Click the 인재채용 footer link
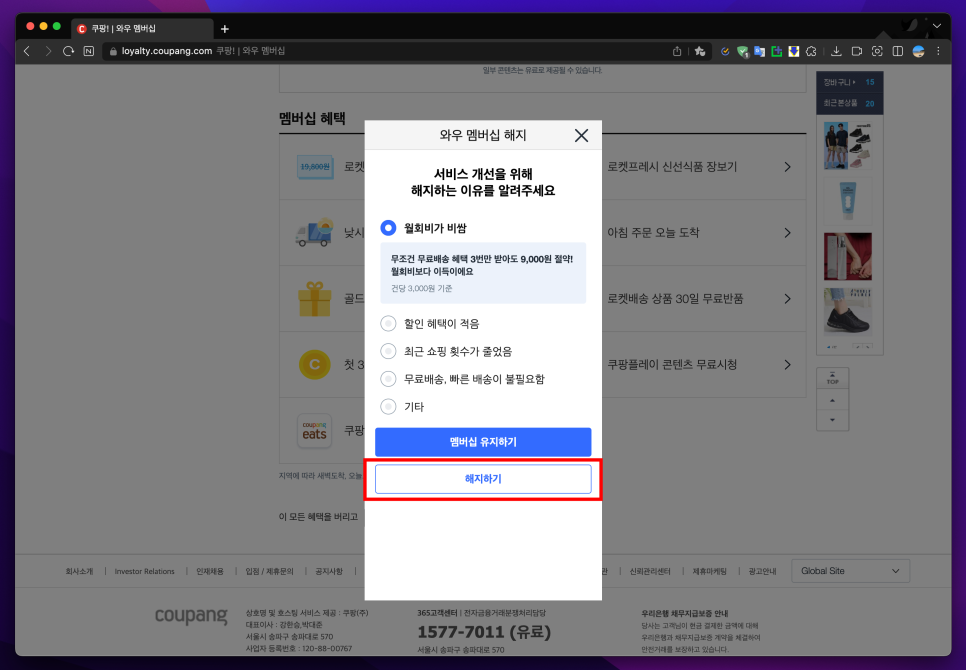Image resolution: width=966 pixels, height=670 pixels. (x=209, y=571)
